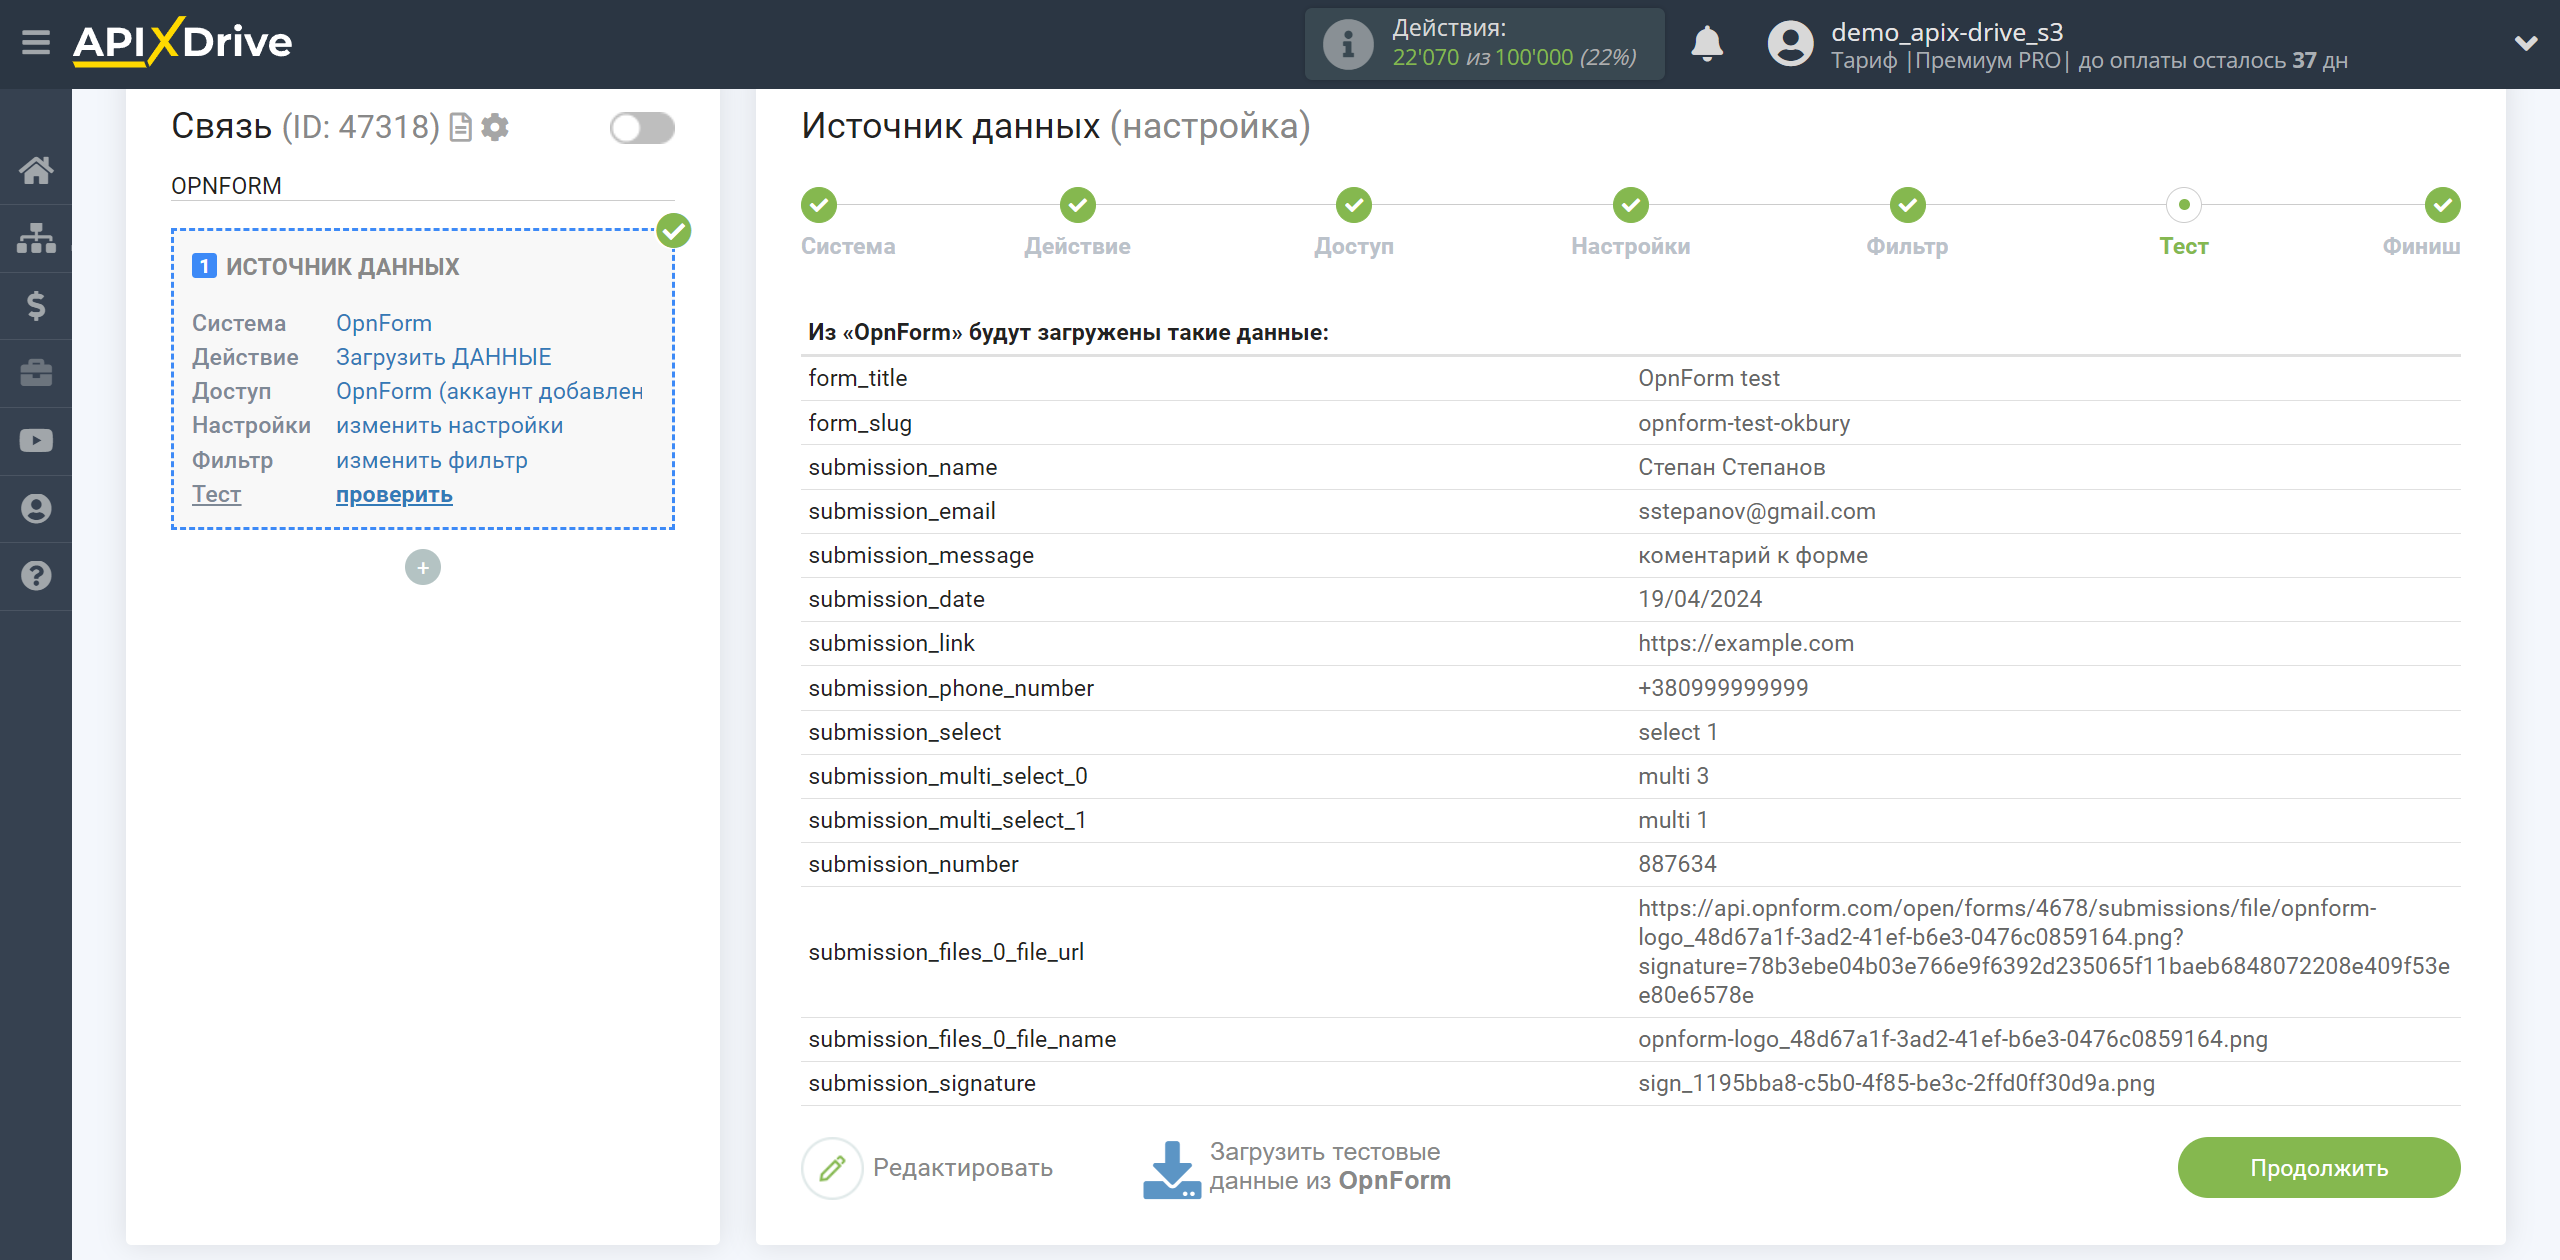Open the YouTube video sidebar icon

36,441
